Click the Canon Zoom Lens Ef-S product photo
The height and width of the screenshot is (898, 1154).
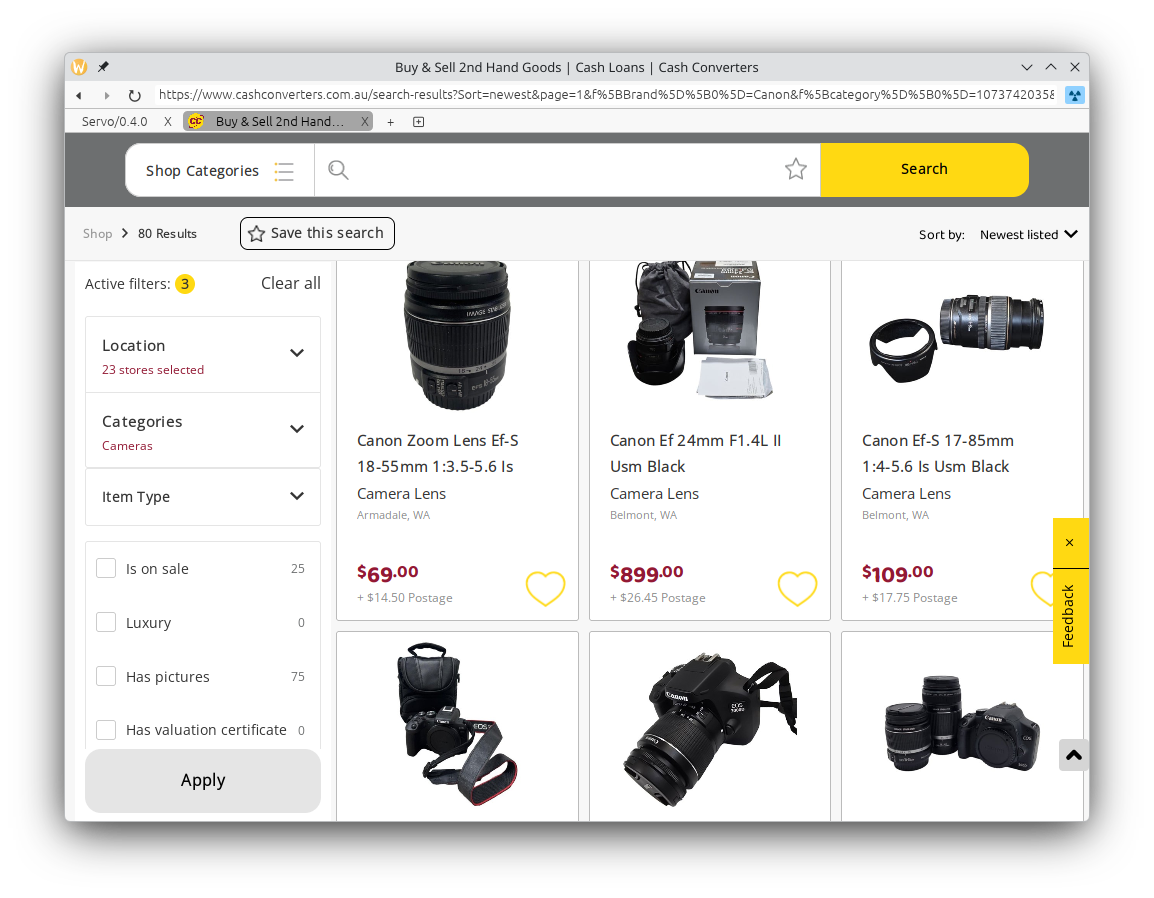[x=457, y=335]
